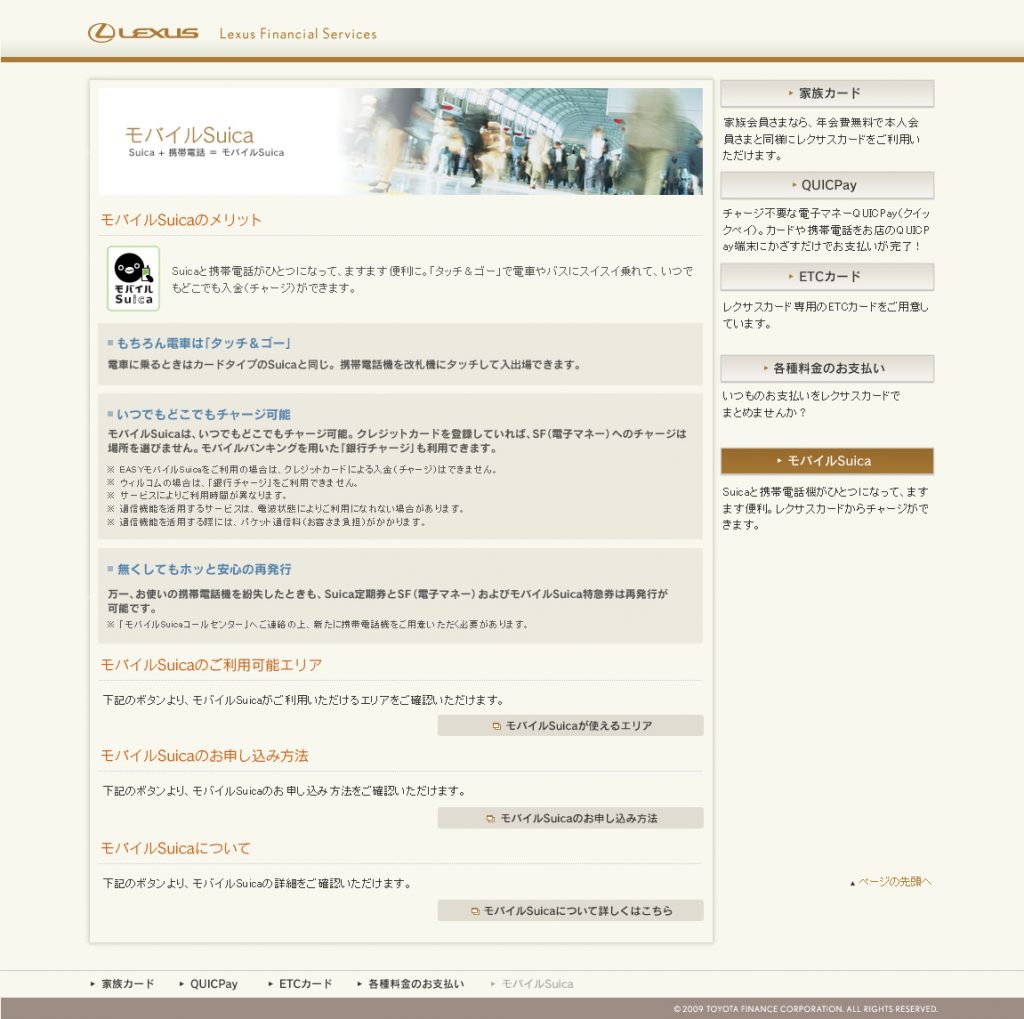
Task: Click the Lexus logo in header
Action: 143,33
